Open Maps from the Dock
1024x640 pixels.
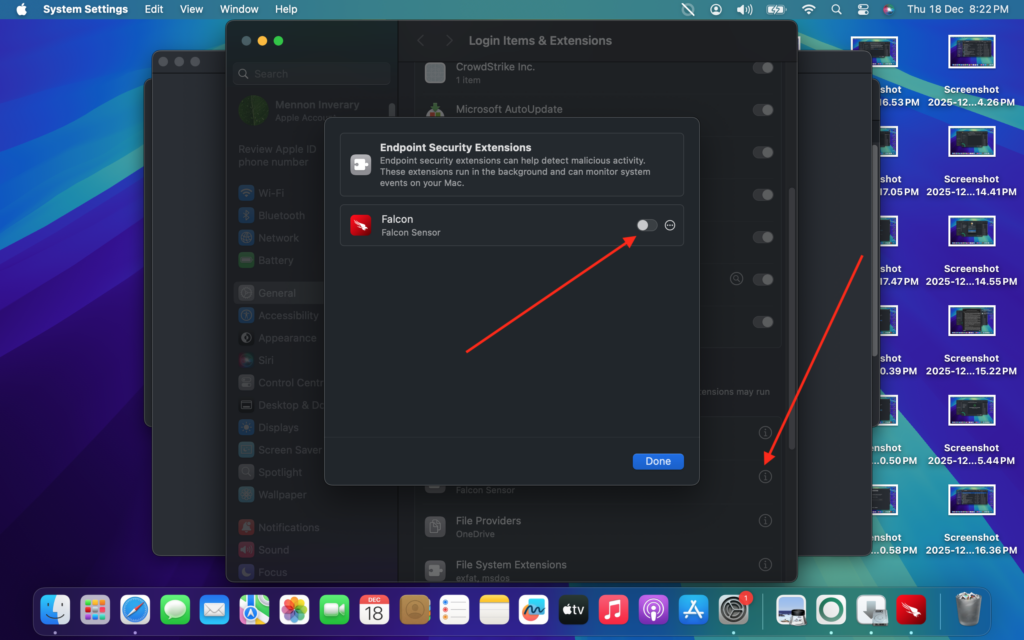click(x=255, y=610)
